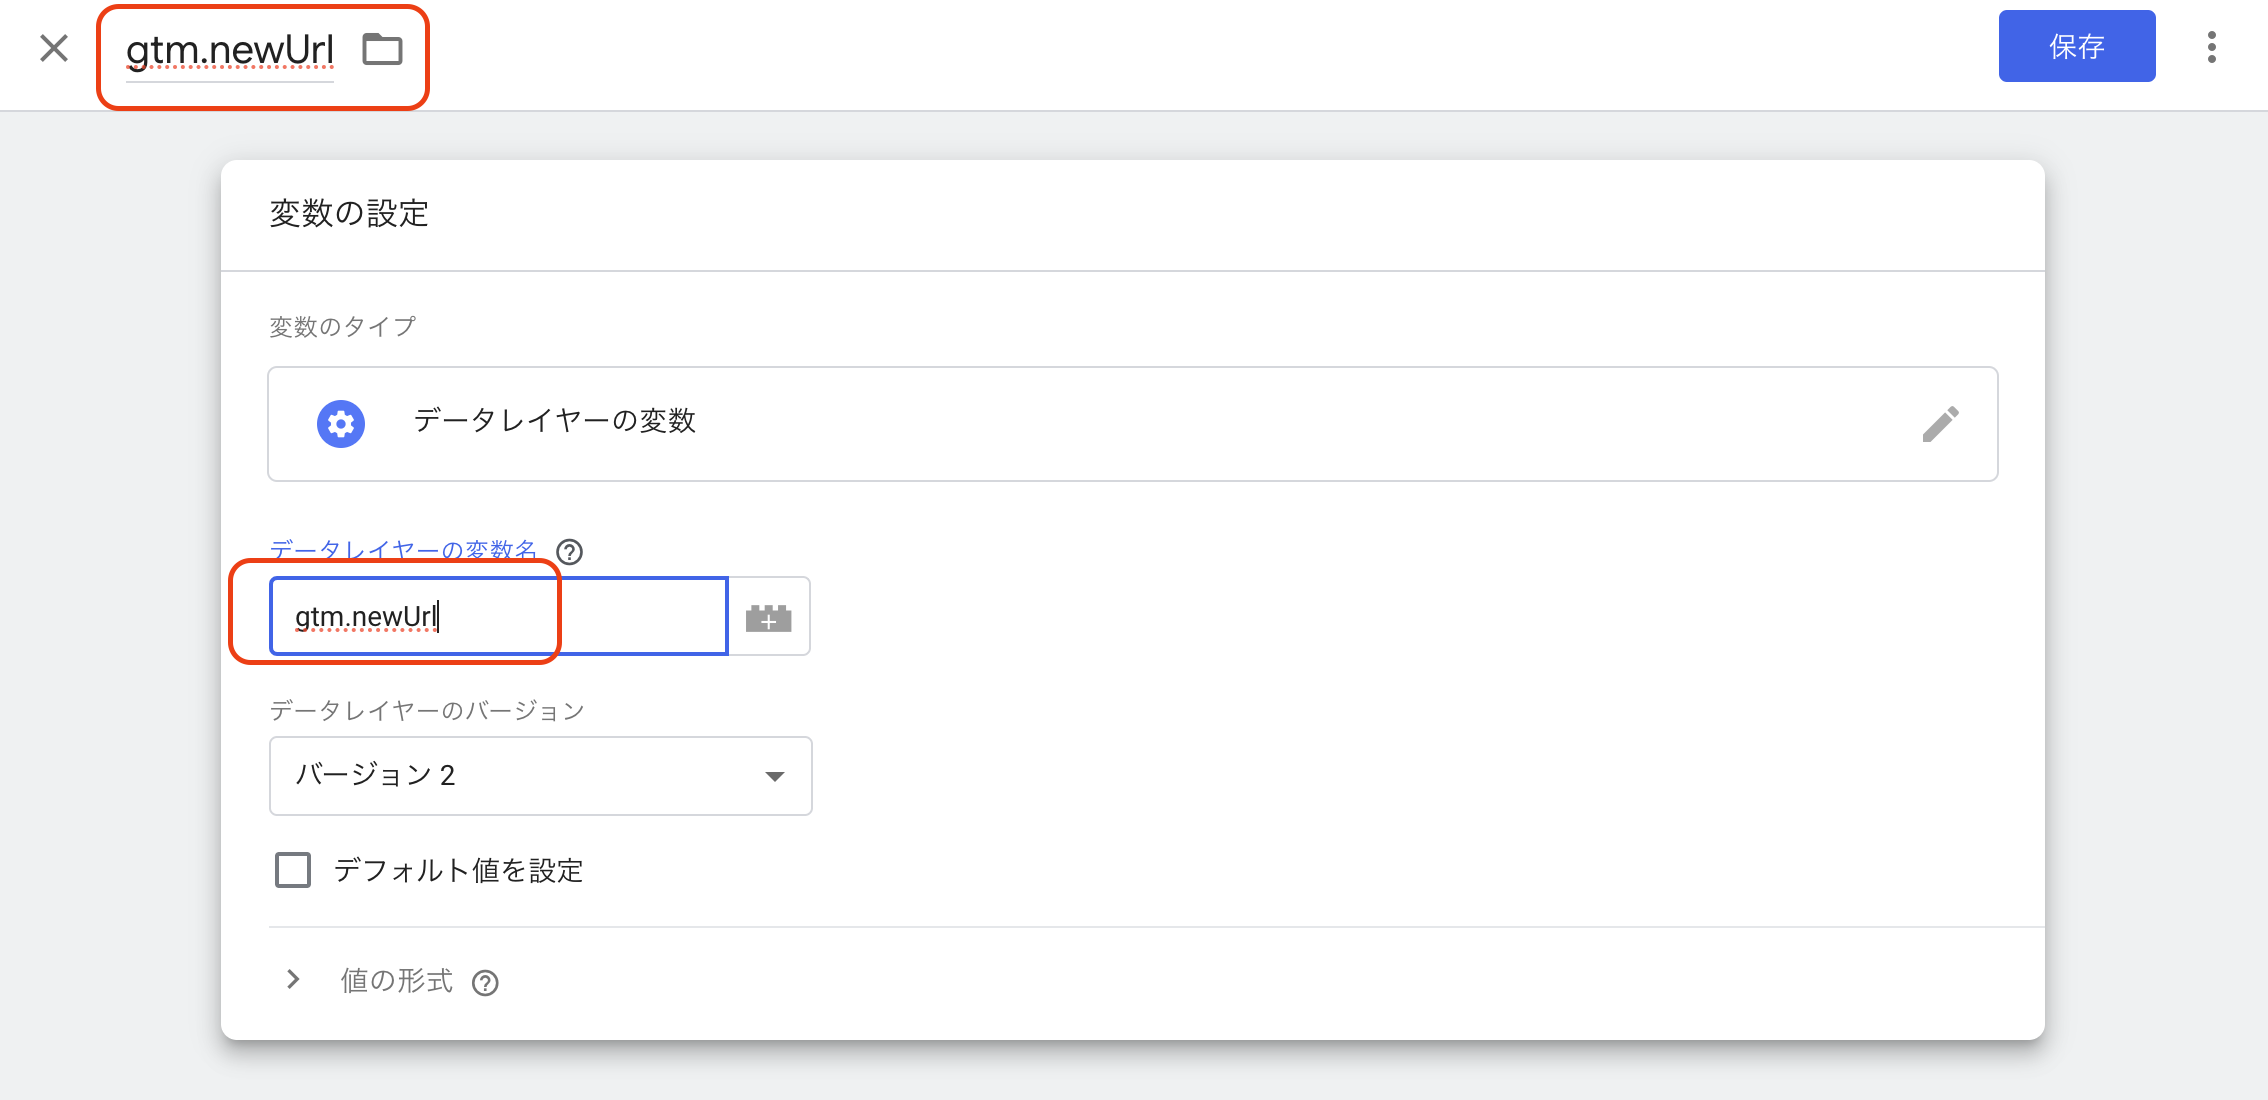Click the insert variable brick icon
This screenshot has height=1100, width=2268.
(768, 617)
